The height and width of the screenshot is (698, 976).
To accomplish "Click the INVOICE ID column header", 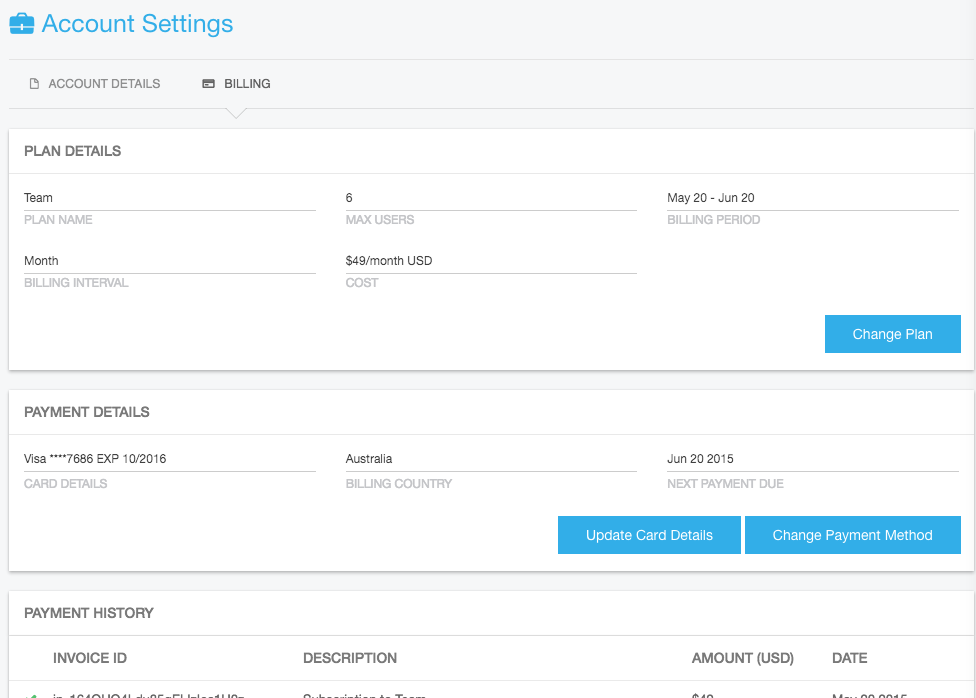I will point(90,658).
